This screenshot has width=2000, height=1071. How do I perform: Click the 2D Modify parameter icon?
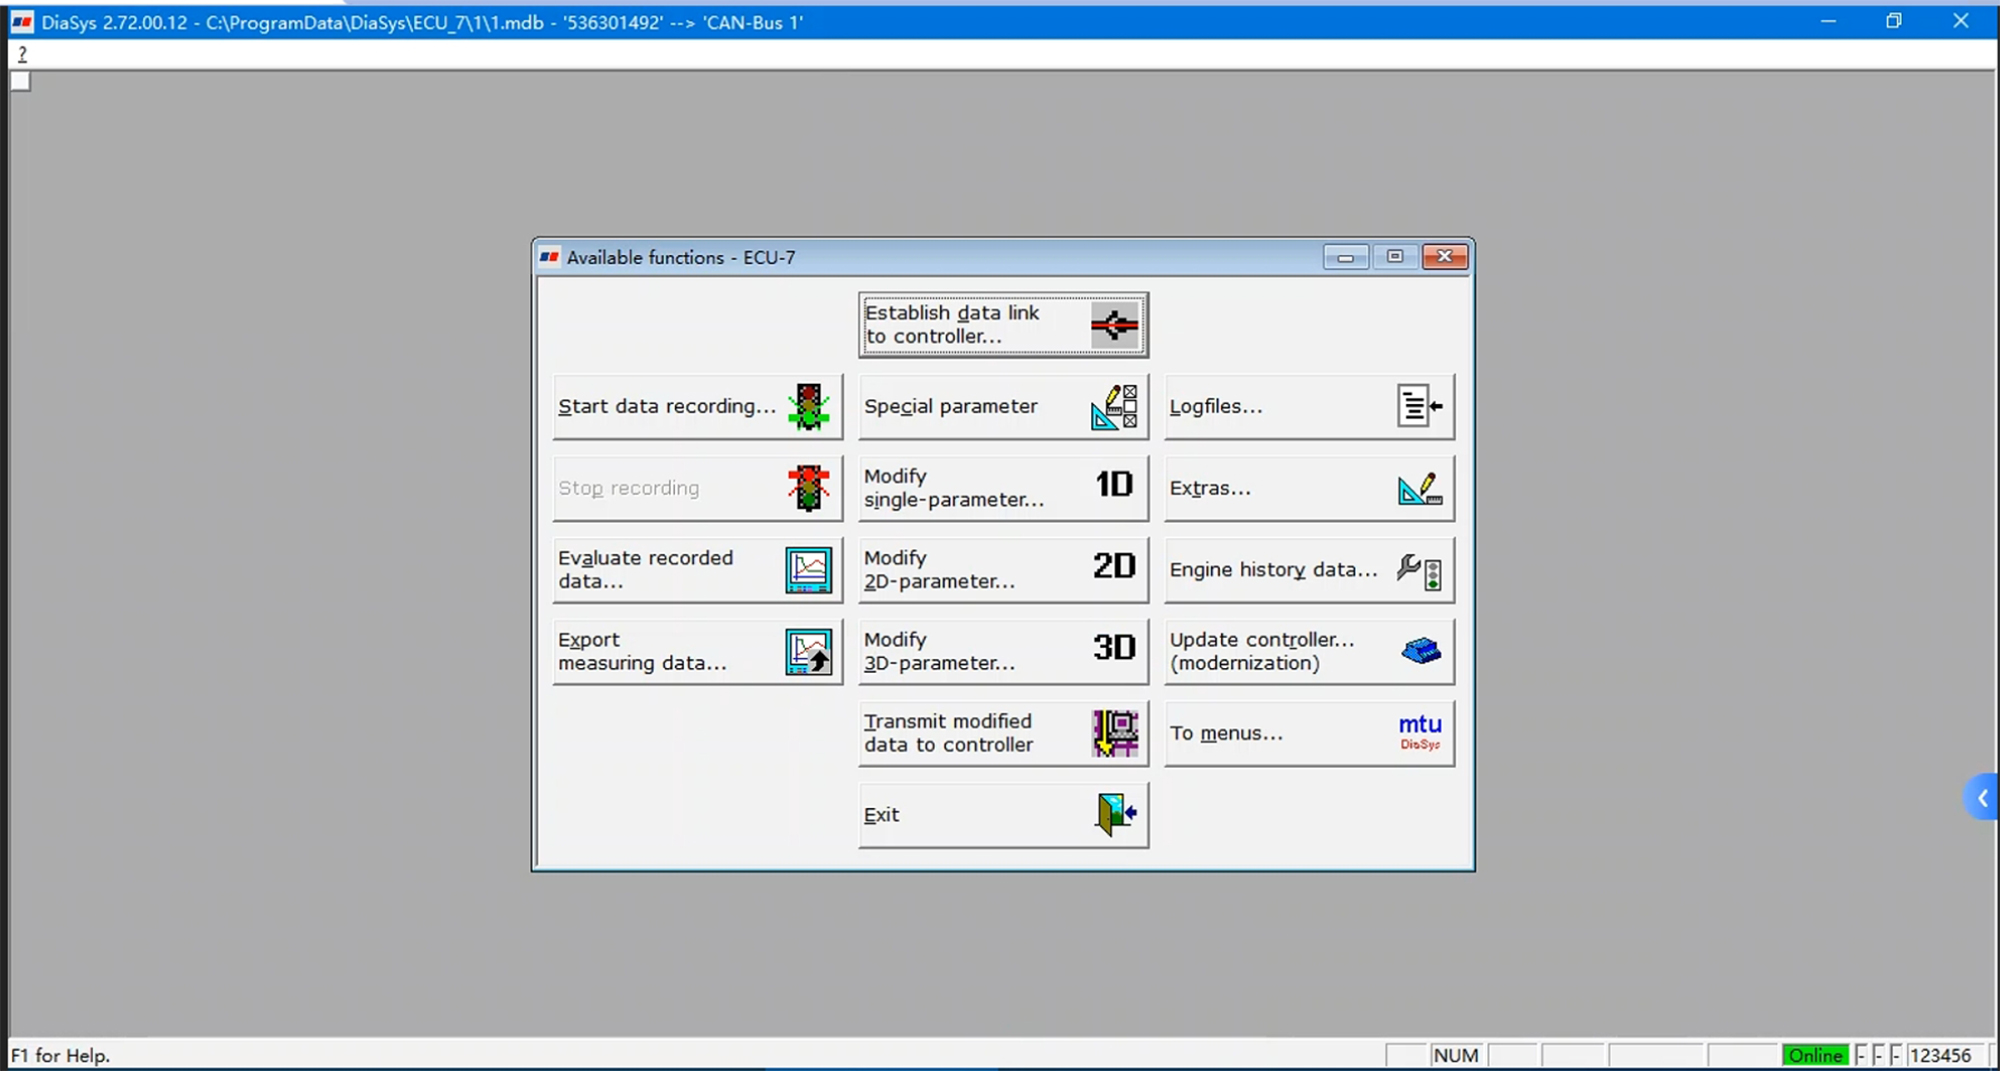pos(1113,568)
